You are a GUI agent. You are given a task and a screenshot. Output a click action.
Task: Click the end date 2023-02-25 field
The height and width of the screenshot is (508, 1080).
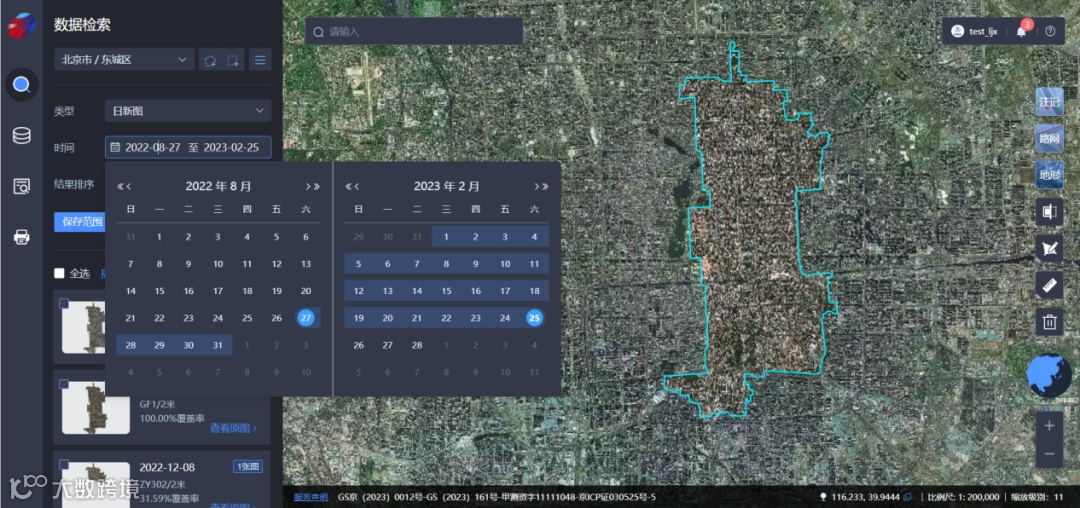(x=231, y=147)
